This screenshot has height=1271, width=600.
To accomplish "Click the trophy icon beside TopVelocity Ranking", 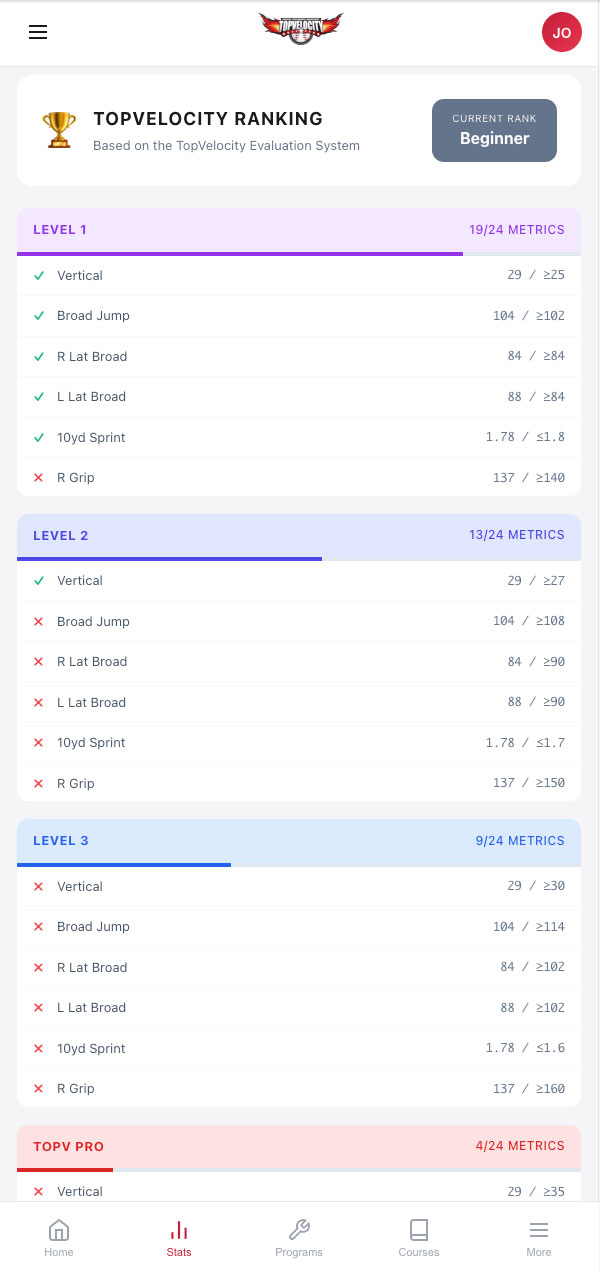I will (x=58, y=129).
